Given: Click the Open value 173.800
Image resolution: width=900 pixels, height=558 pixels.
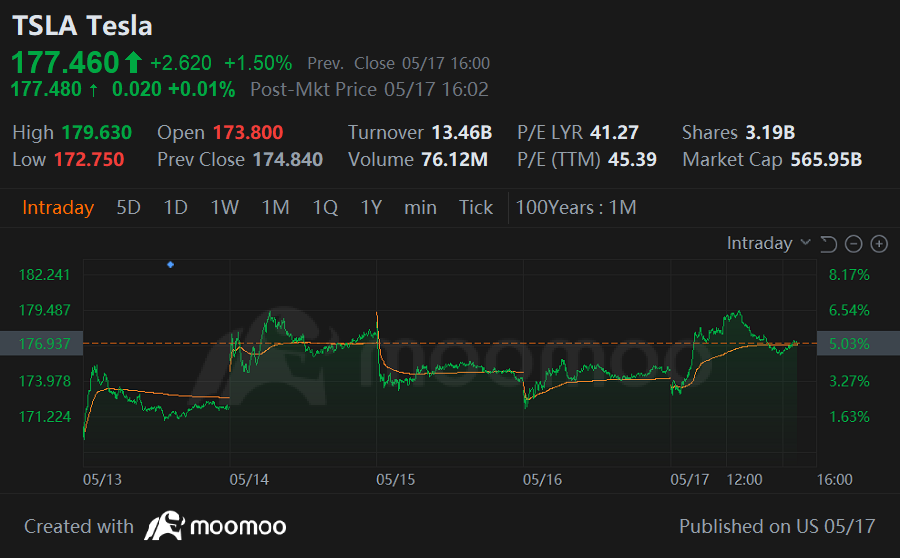Looking at the screenshot, I should (248, 133).
